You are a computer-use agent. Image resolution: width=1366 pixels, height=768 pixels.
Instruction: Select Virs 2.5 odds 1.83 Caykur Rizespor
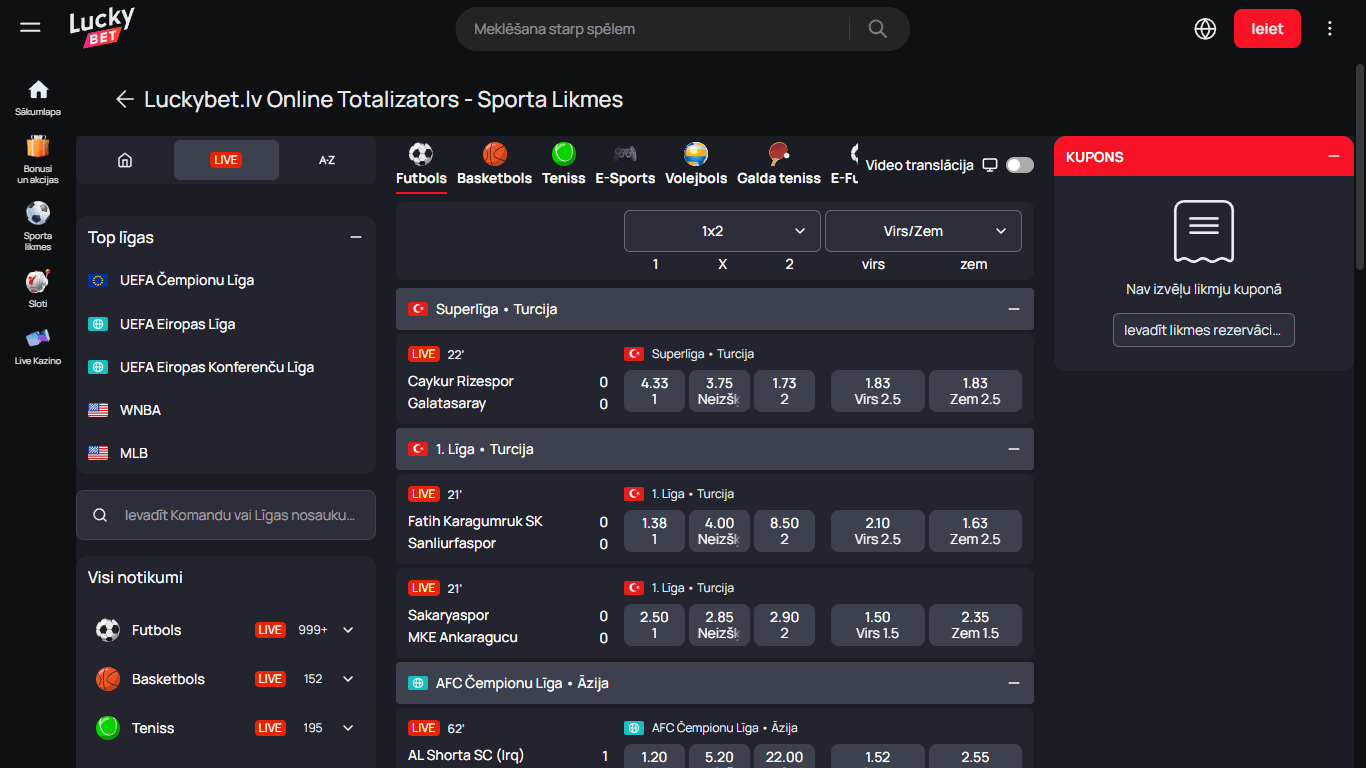877,391
